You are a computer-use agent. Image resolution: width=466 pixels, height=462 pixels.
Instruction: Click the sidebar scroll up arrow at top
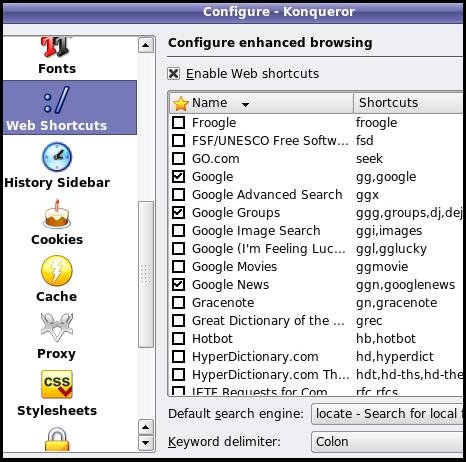point(146,45)
